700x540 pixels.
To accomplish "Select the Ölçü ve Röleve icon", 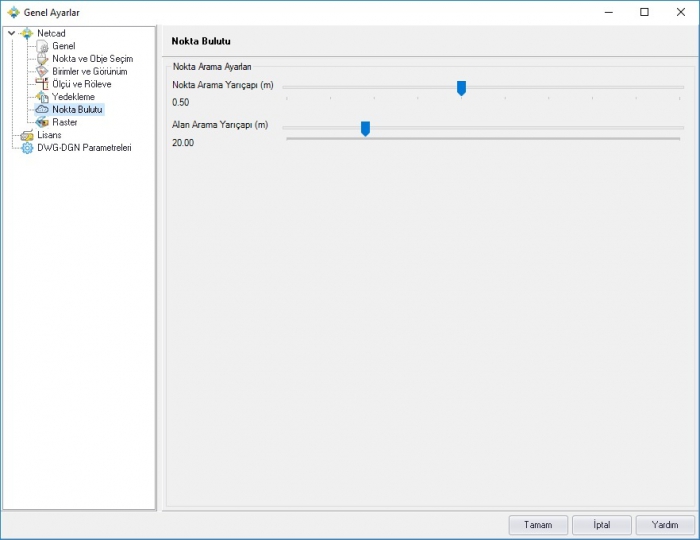I will pyautogui.click(x=42, y=84).
